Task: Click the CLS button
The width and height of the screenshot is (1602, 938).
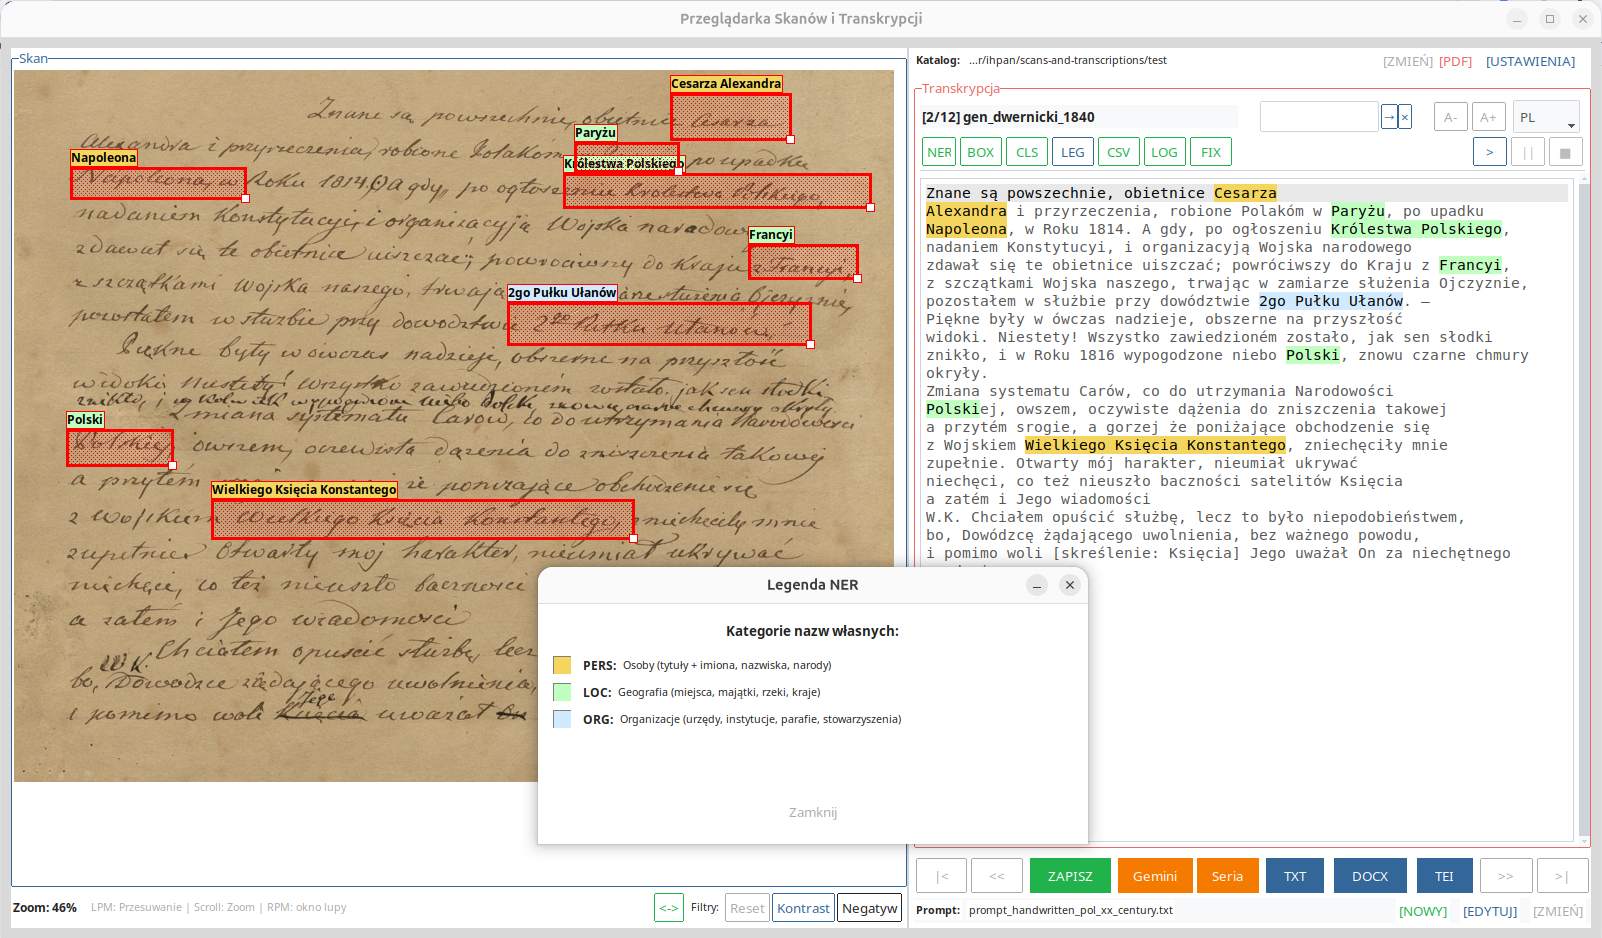Action: (x=1027, y=152)
